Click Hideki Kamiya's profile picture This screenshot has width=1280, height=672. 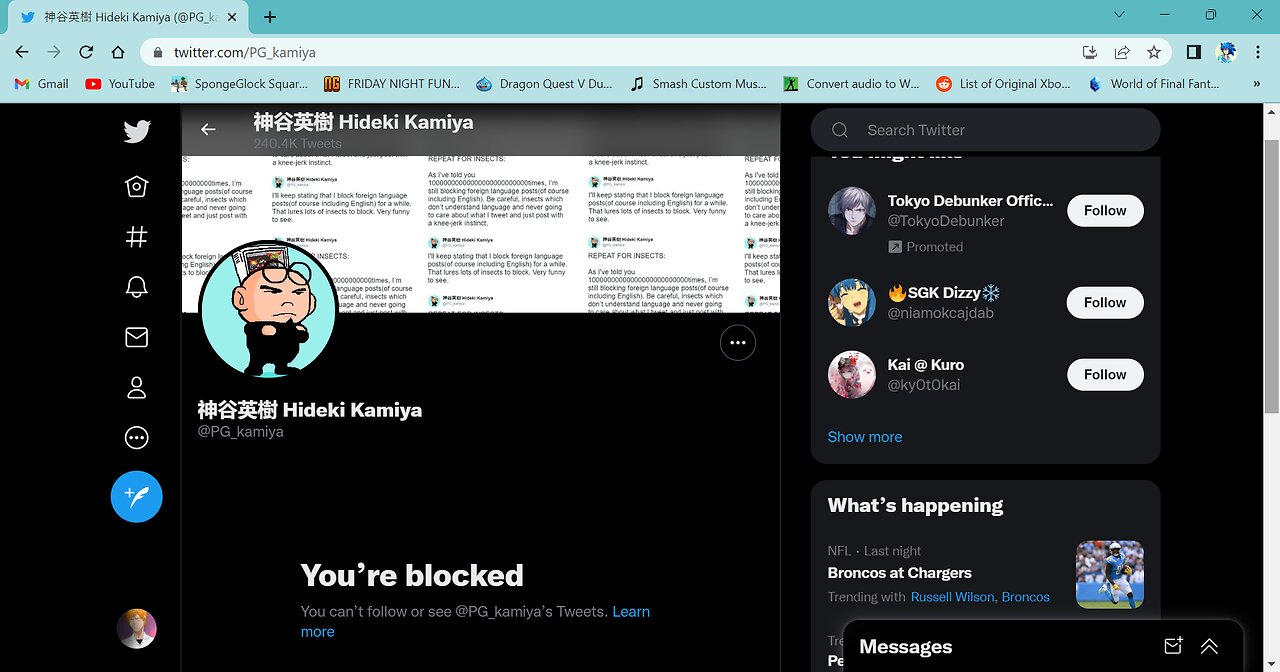point(268,309)
